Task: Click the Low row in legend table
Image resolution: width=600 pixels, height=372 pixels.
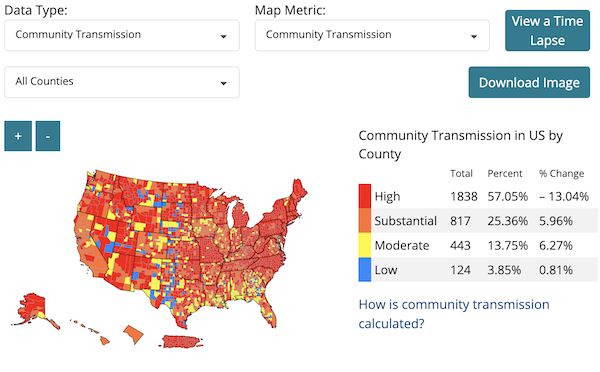Action: [478, 269]
